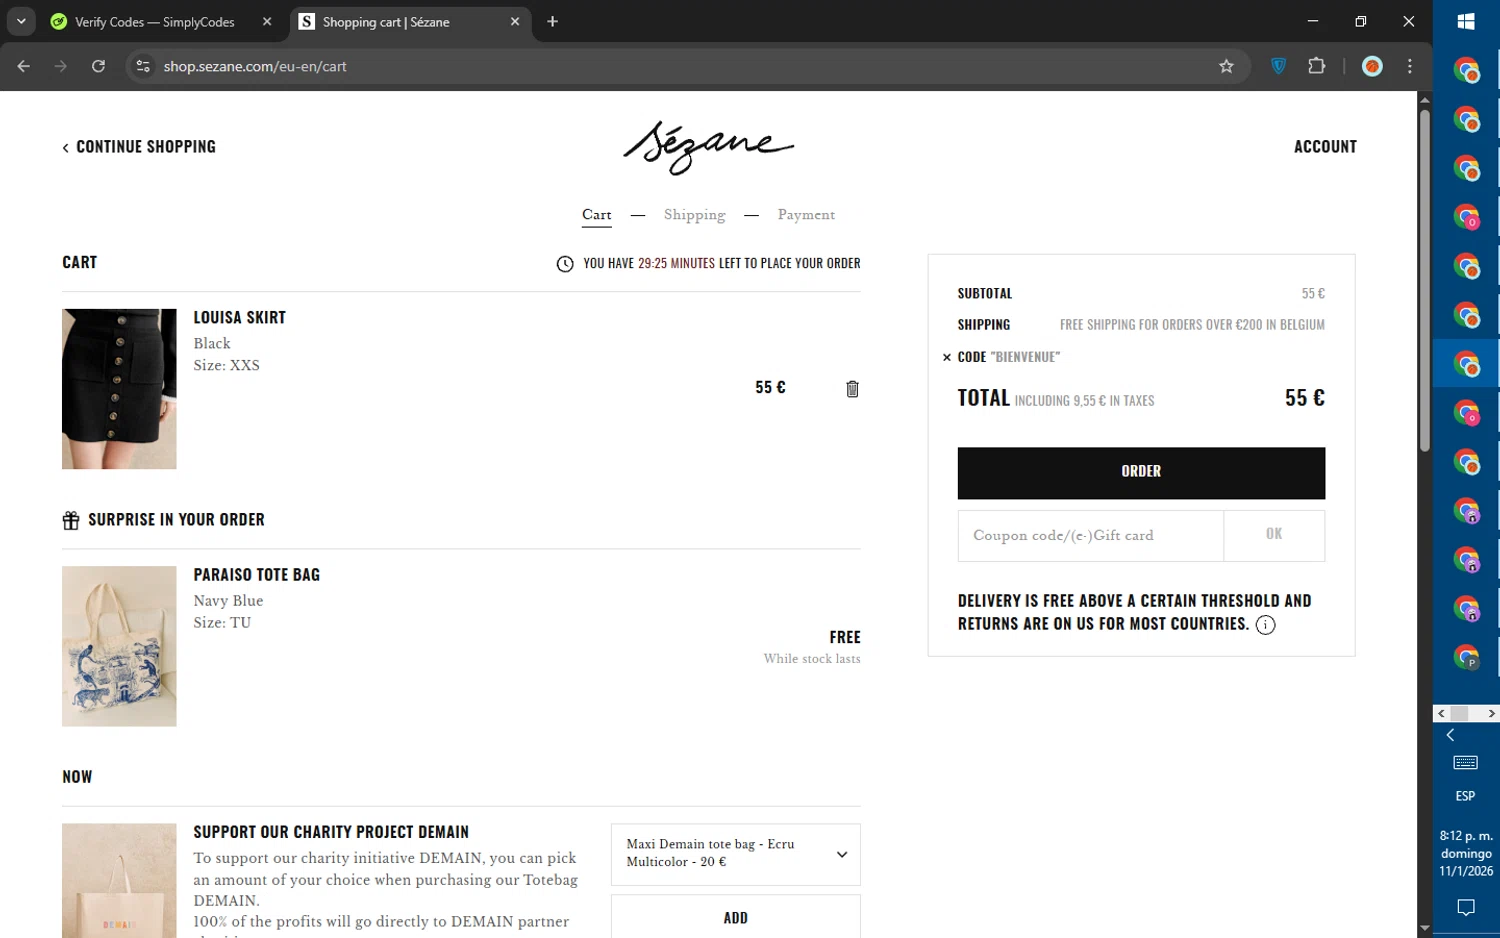Go to the Payment checkout step

(x=806, y=215)
